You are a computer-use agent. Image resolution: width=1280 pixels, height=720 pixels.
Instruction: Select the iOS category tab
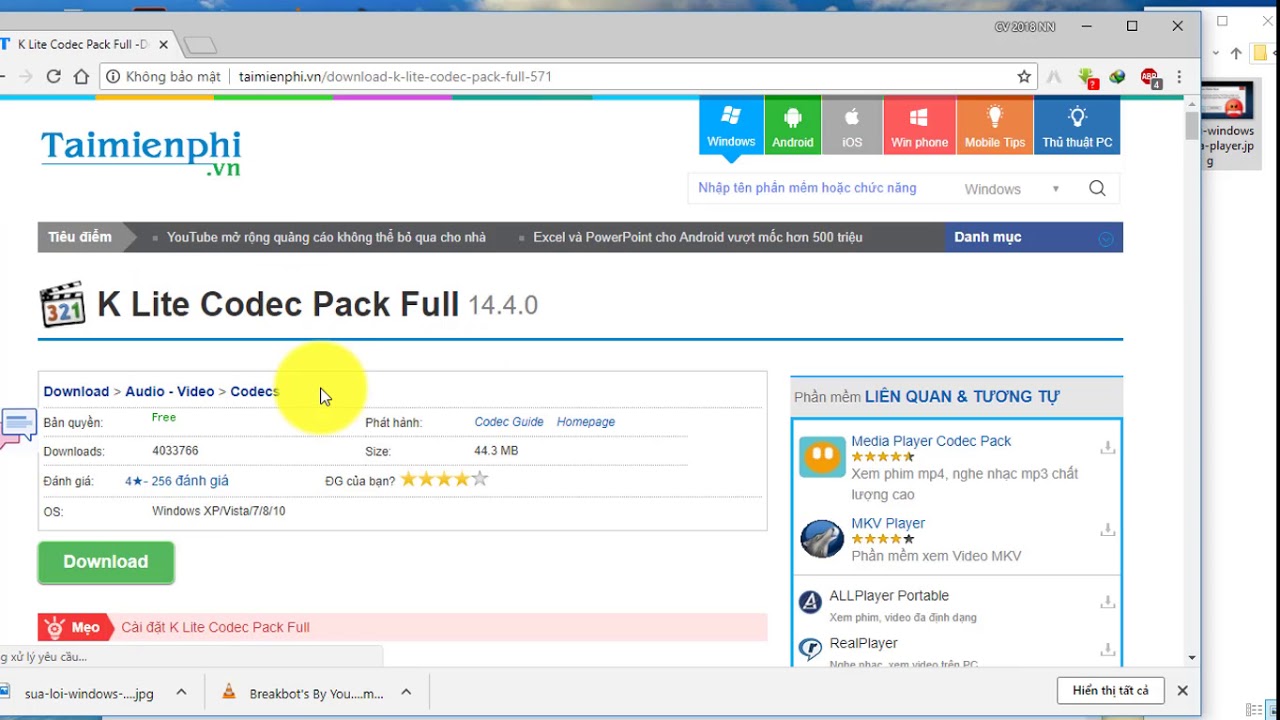852,125
